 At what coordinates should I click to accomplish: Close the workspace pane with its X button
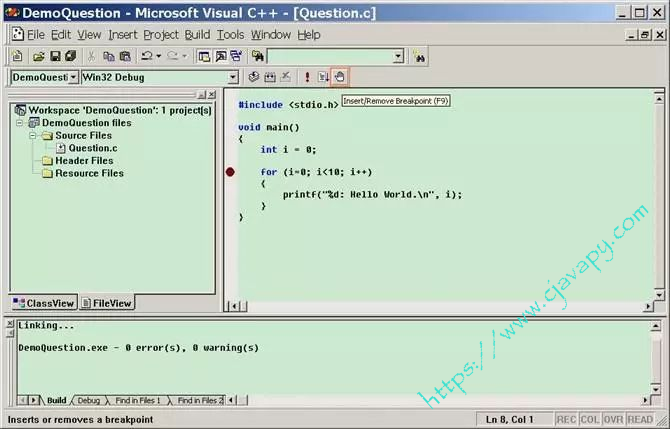[x=212, y=95]
